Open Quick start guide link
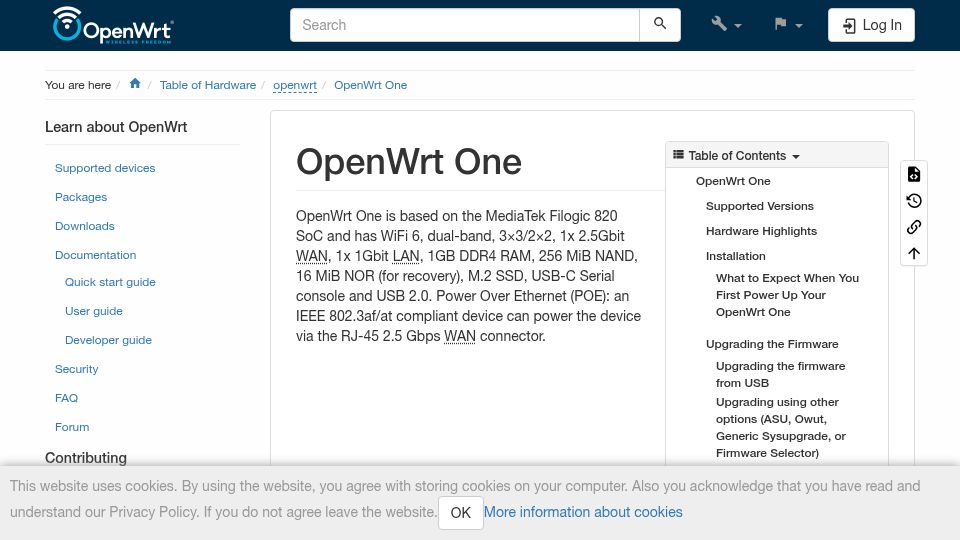This screenshot has height=540, width=960. [x=110, y=282]
